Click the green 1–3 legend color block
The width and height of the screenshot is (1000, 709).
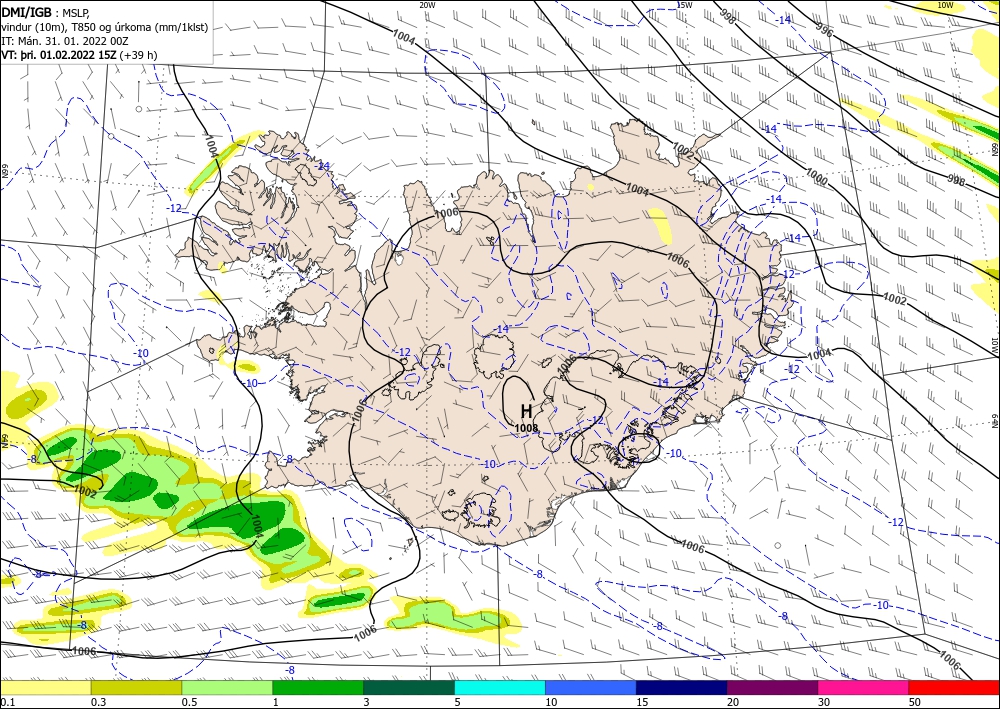point(318,687)
